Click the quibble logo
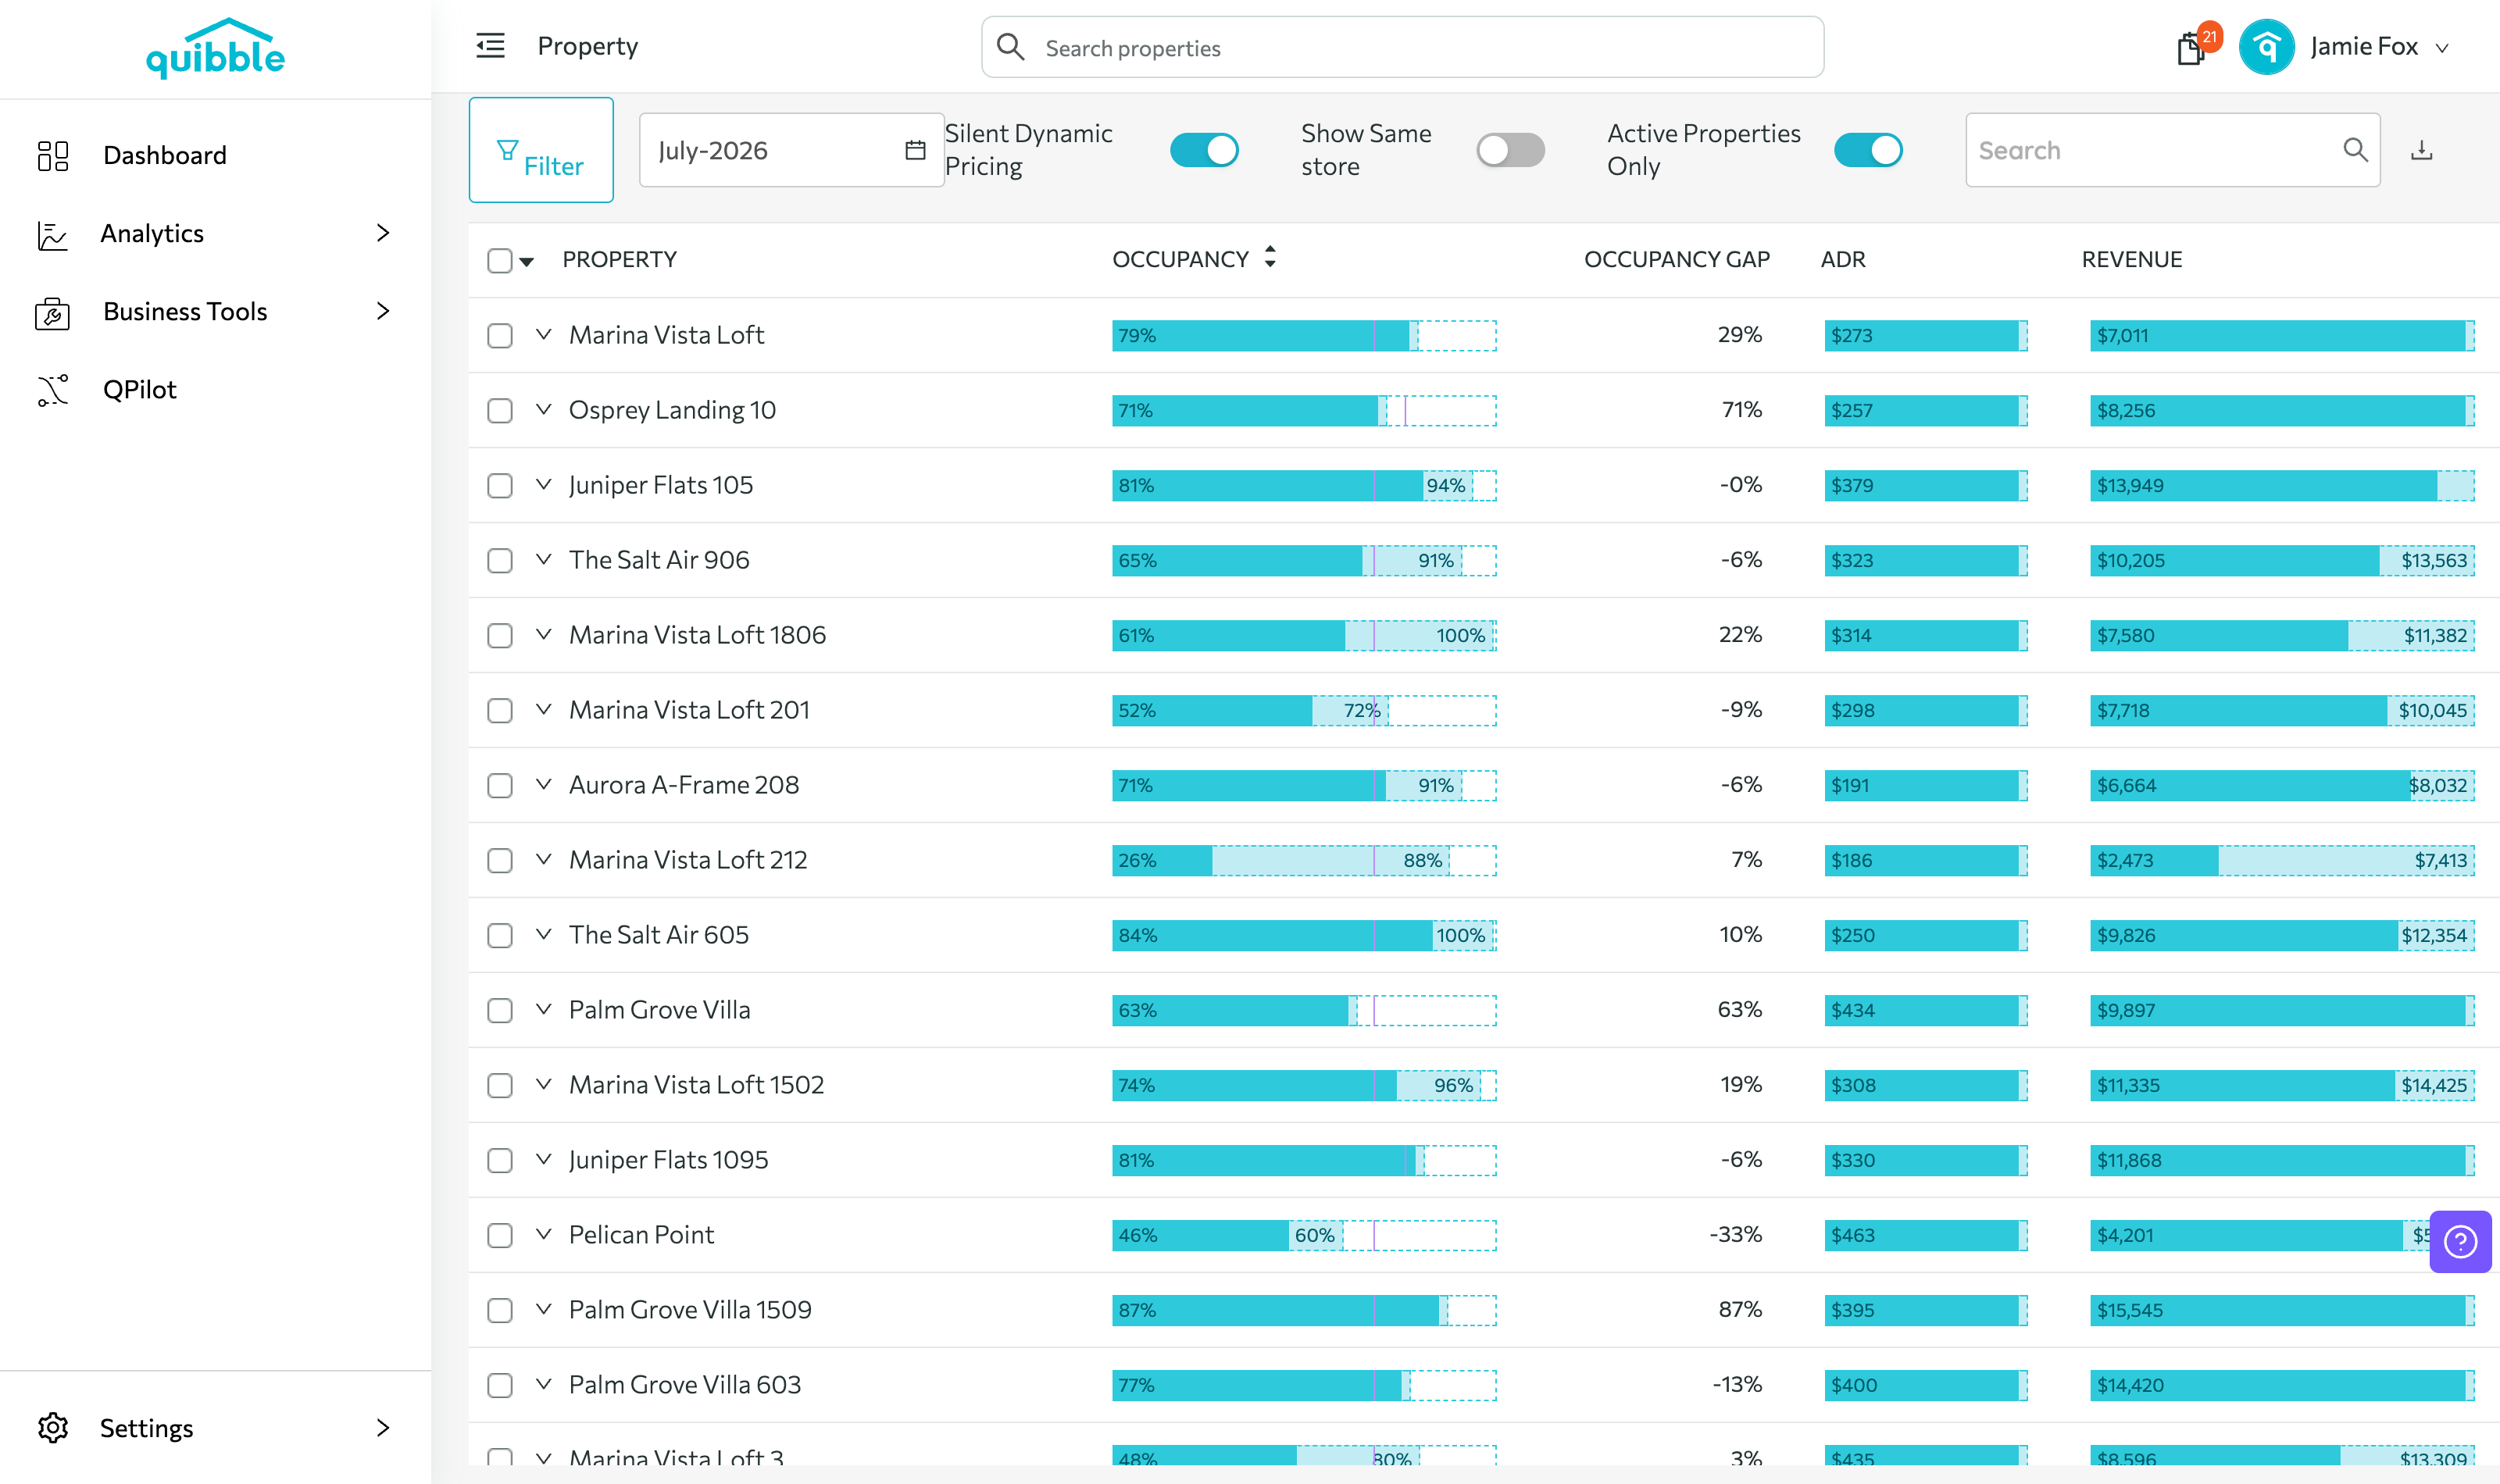The width and height of the screenshot is (2500, 1484). tap(215, 49)
